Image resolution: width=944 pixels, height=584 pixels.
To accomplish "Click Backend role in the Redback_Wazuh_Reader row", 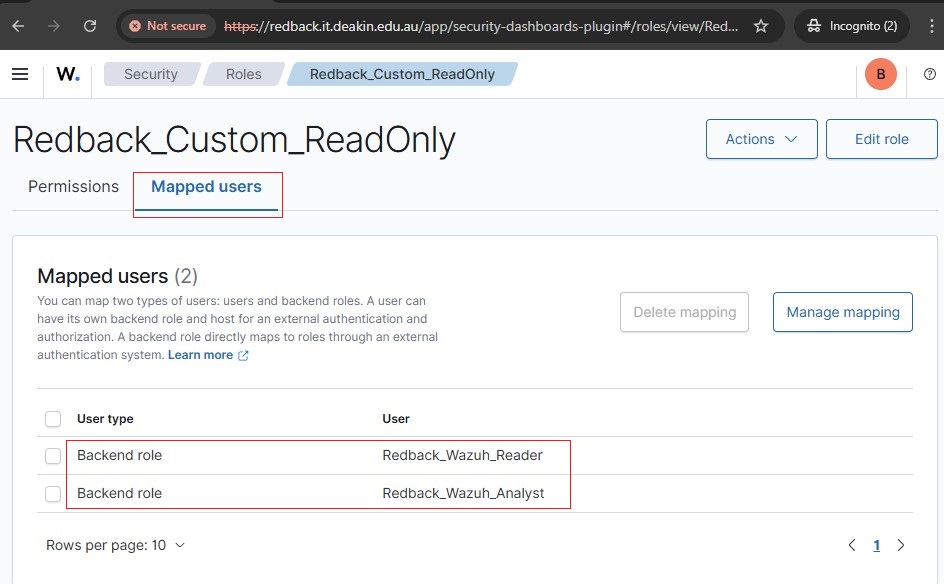I will (x=119, y=455).
